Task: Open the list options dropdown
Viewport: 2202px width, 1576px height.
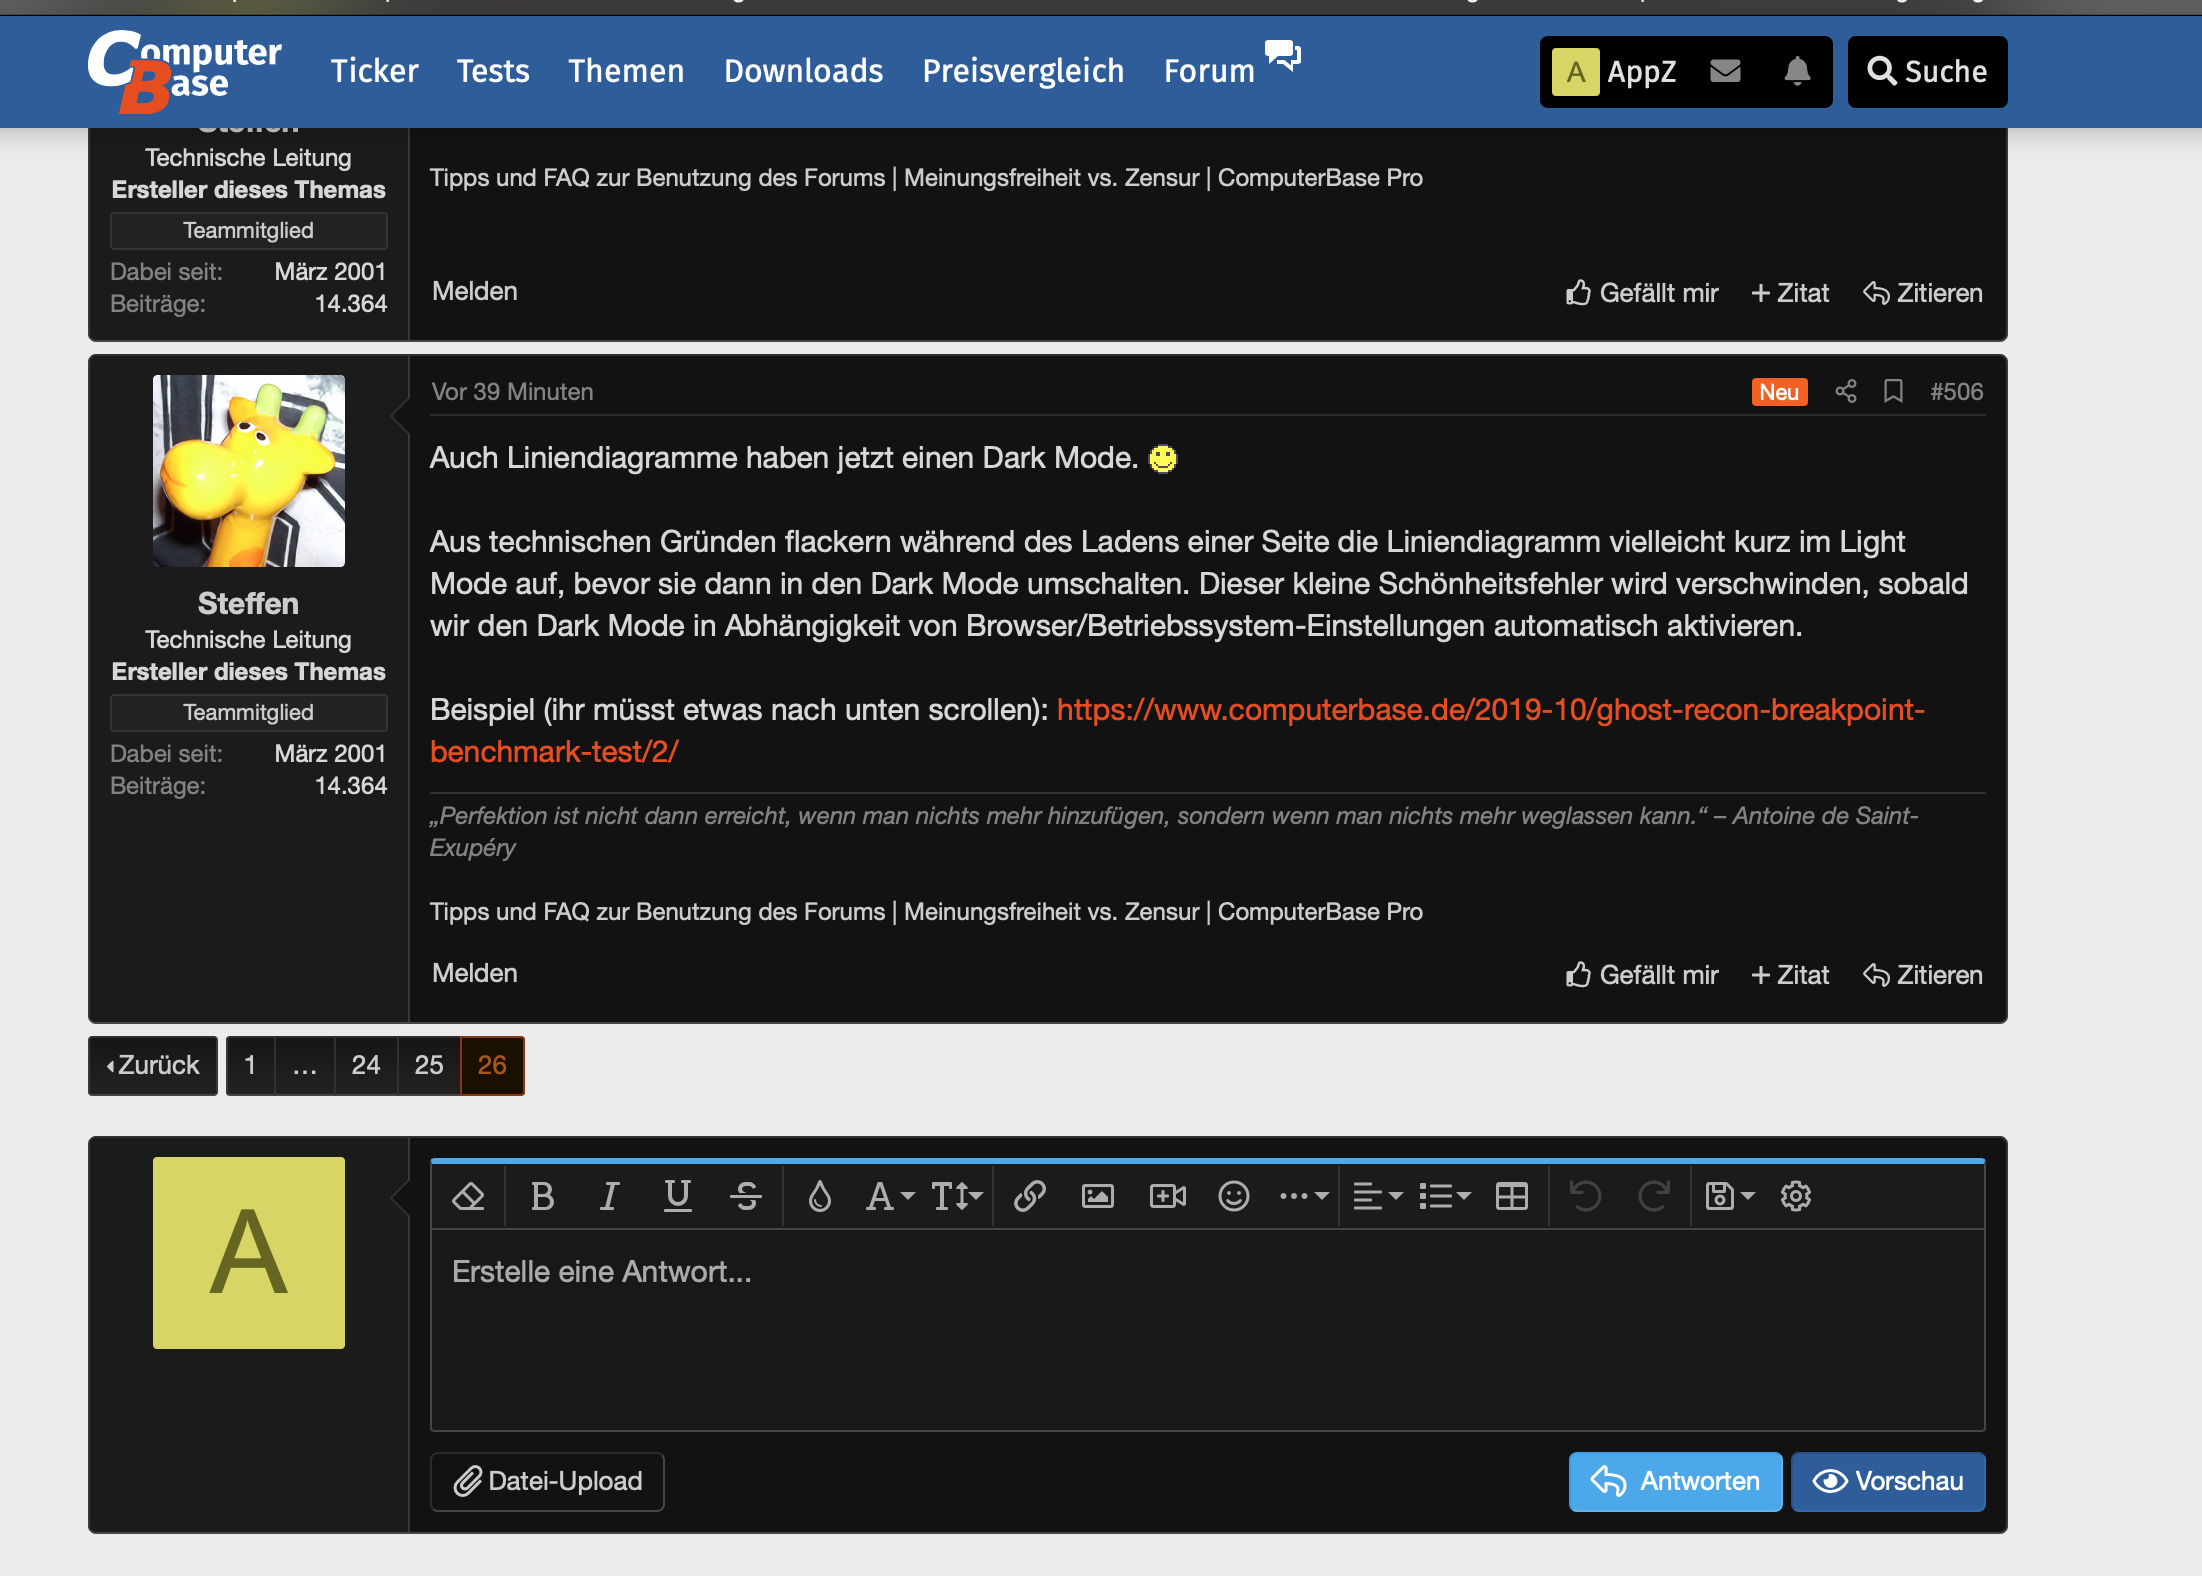Action: click(x=1444, y=1196)
